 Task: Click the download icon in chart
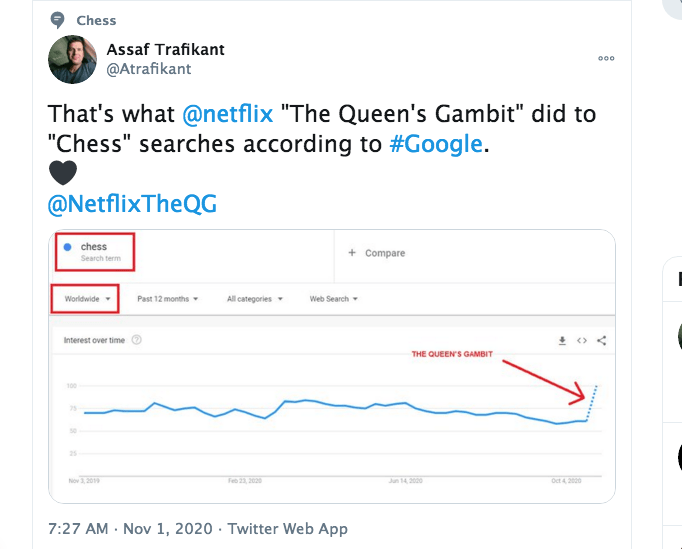coord(562,341)
